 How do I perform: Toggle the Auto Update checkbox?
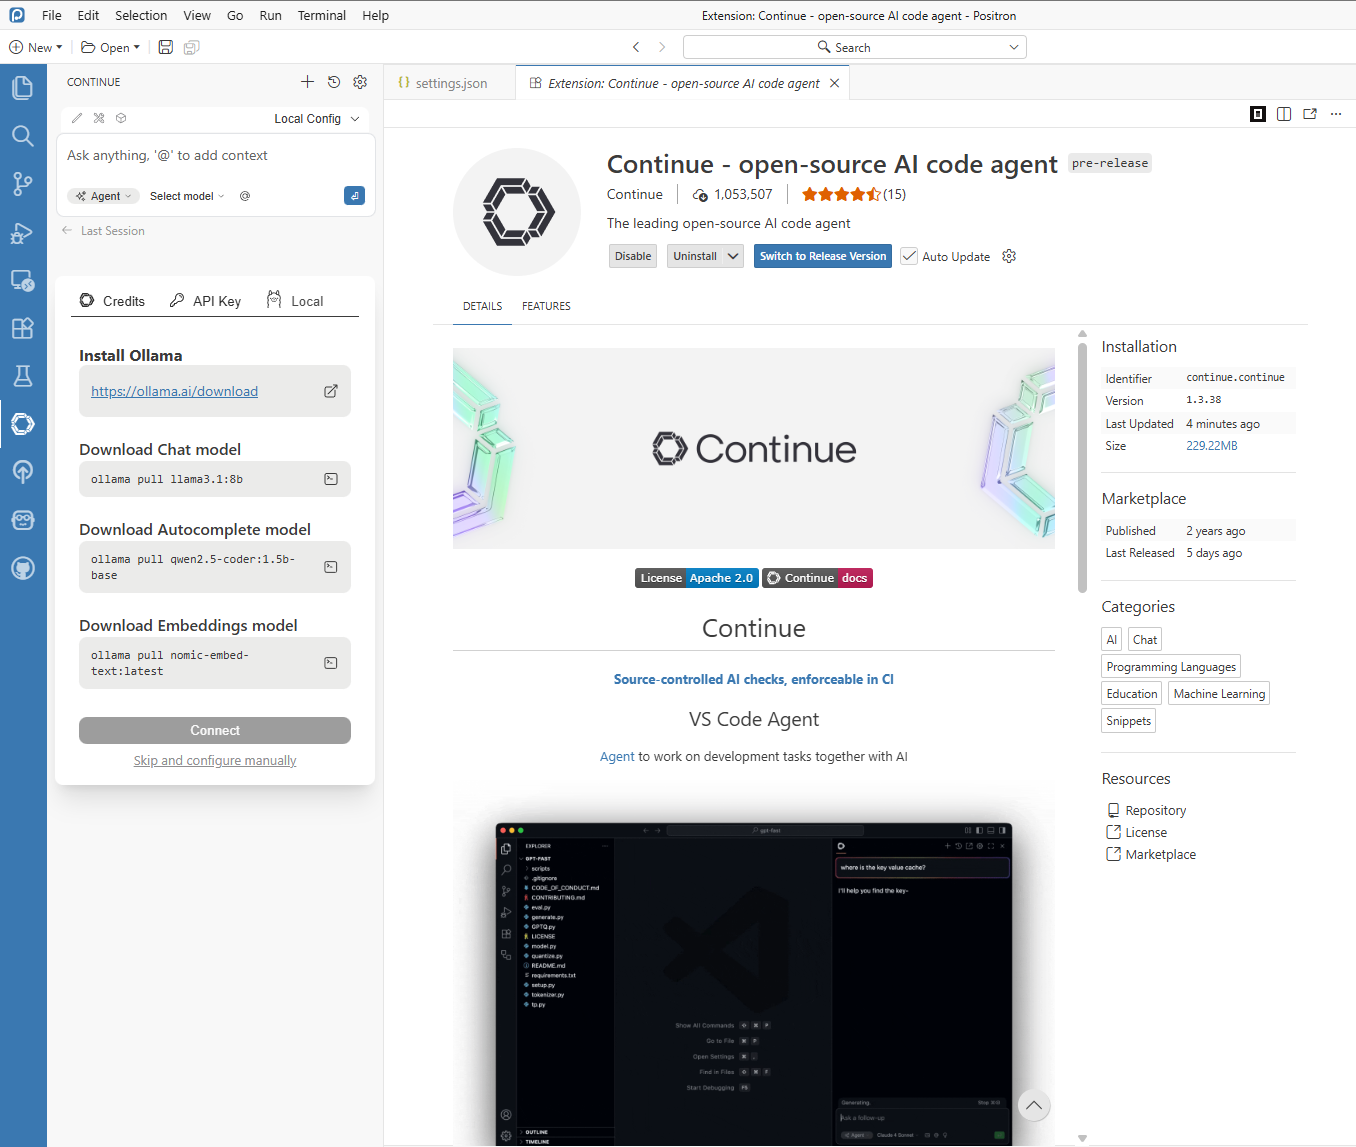coord(909,256)
